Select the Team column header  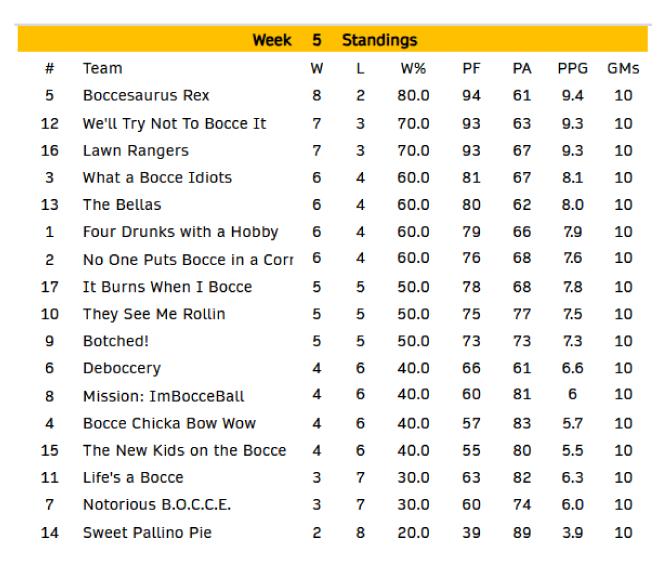coord(102,68)
